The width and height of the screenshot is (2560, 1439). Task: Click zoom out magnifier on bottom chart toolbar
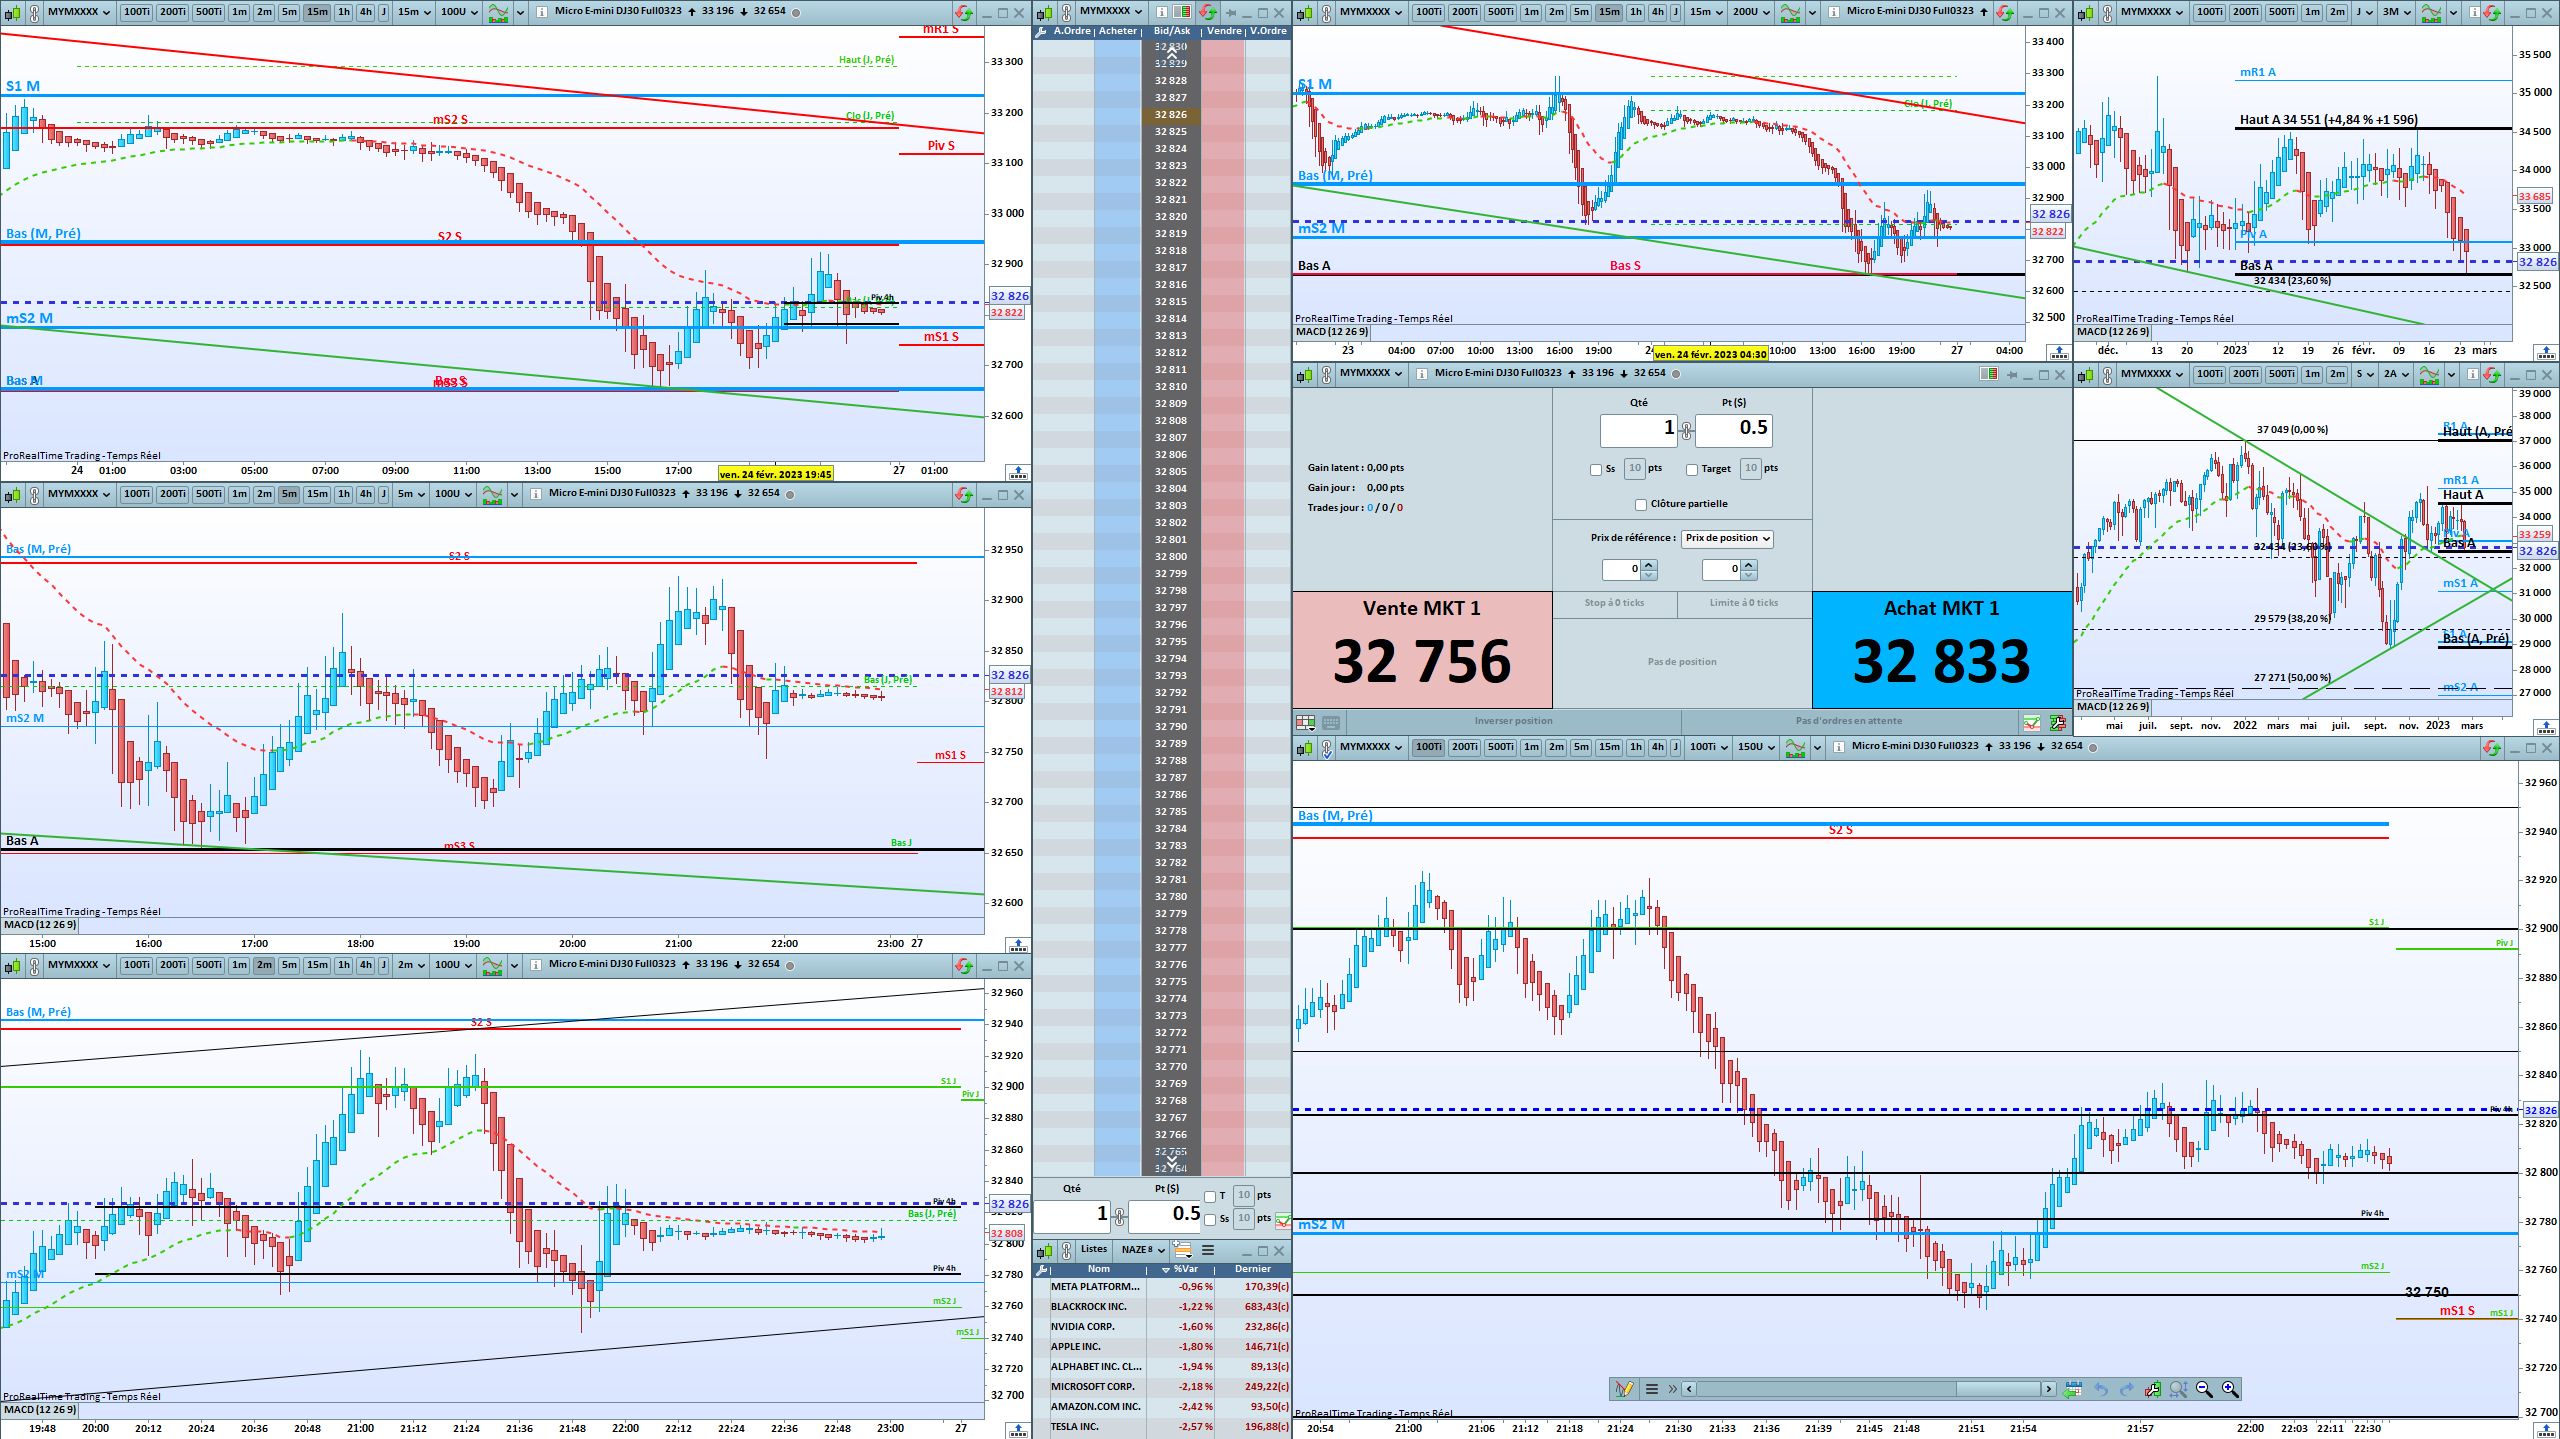pyautogui.click(x=2204, y=1389)
